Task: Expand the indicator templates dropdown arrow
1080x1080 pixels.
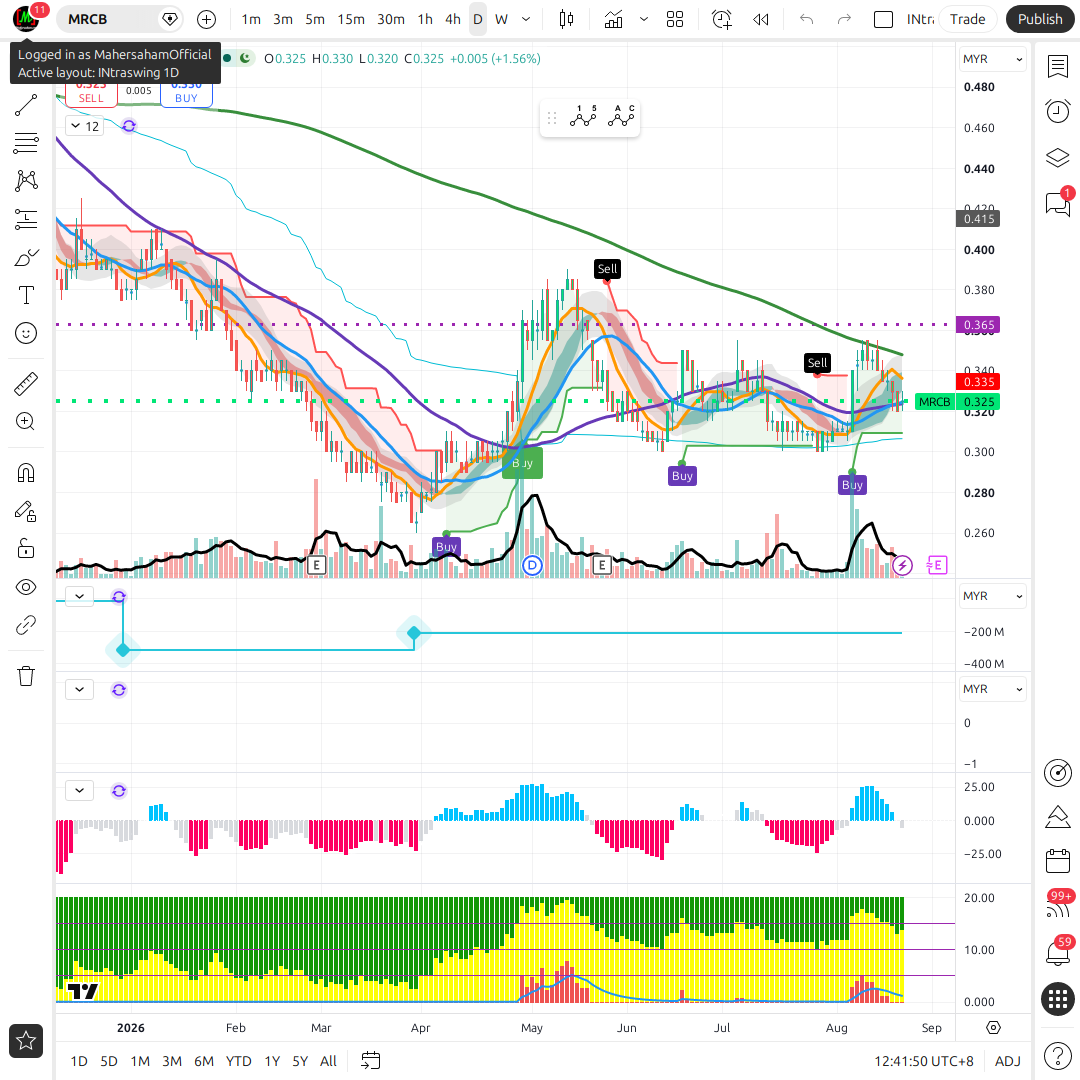Action: click(644, 19)
